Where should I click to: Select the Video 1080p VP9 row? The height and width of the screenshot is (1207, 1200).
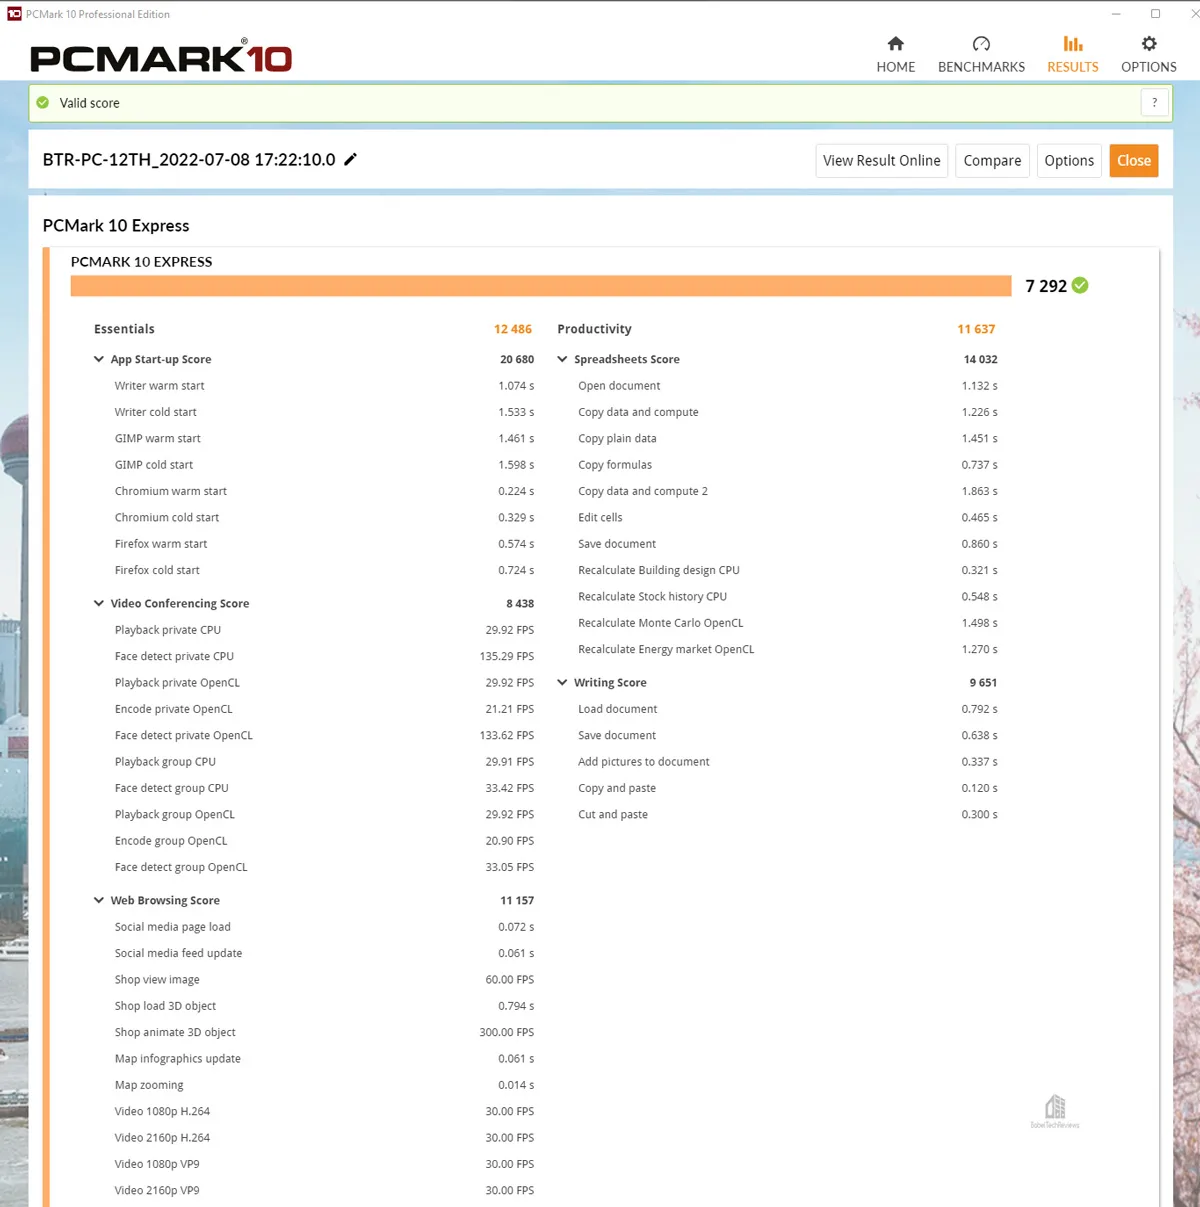(324, 1164)
